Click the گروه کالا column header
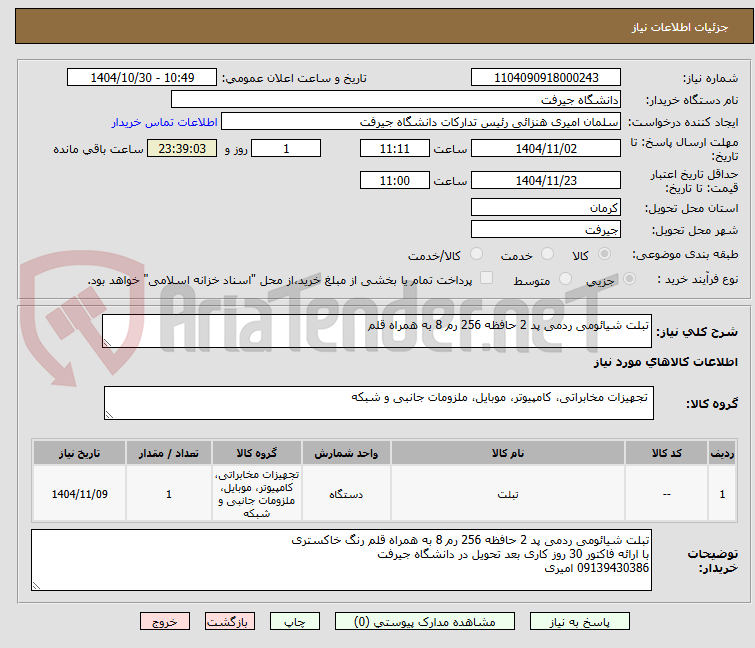The image size is (755, 648). [x=257, y=453]
